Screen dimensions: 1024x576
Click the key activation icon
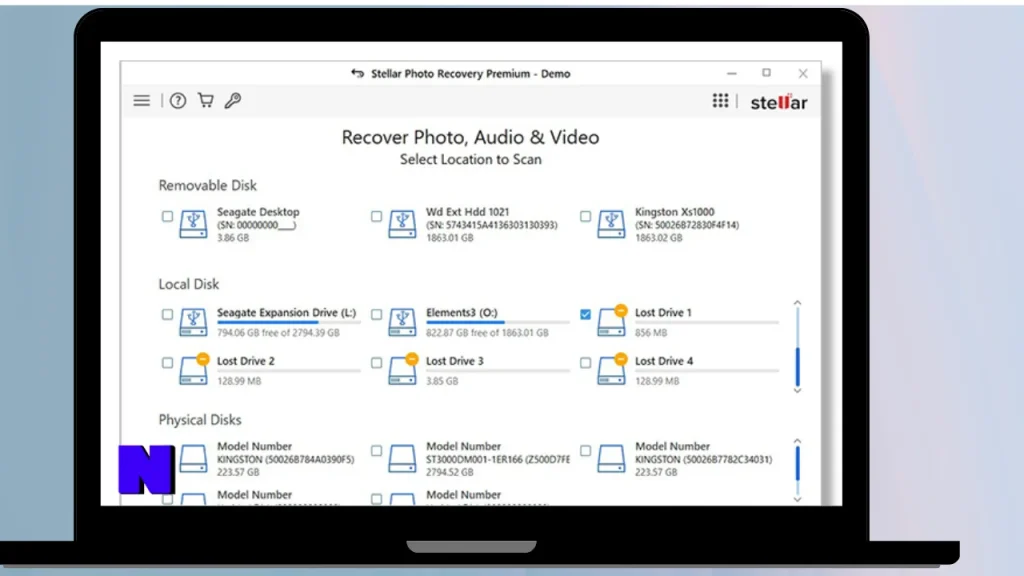(x=233, y=100)
